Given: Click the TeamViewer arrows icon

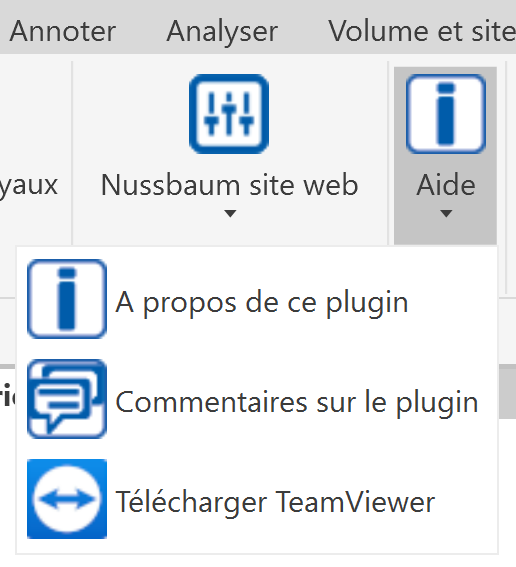Looking at the screenshot, I should click(67, 499).
